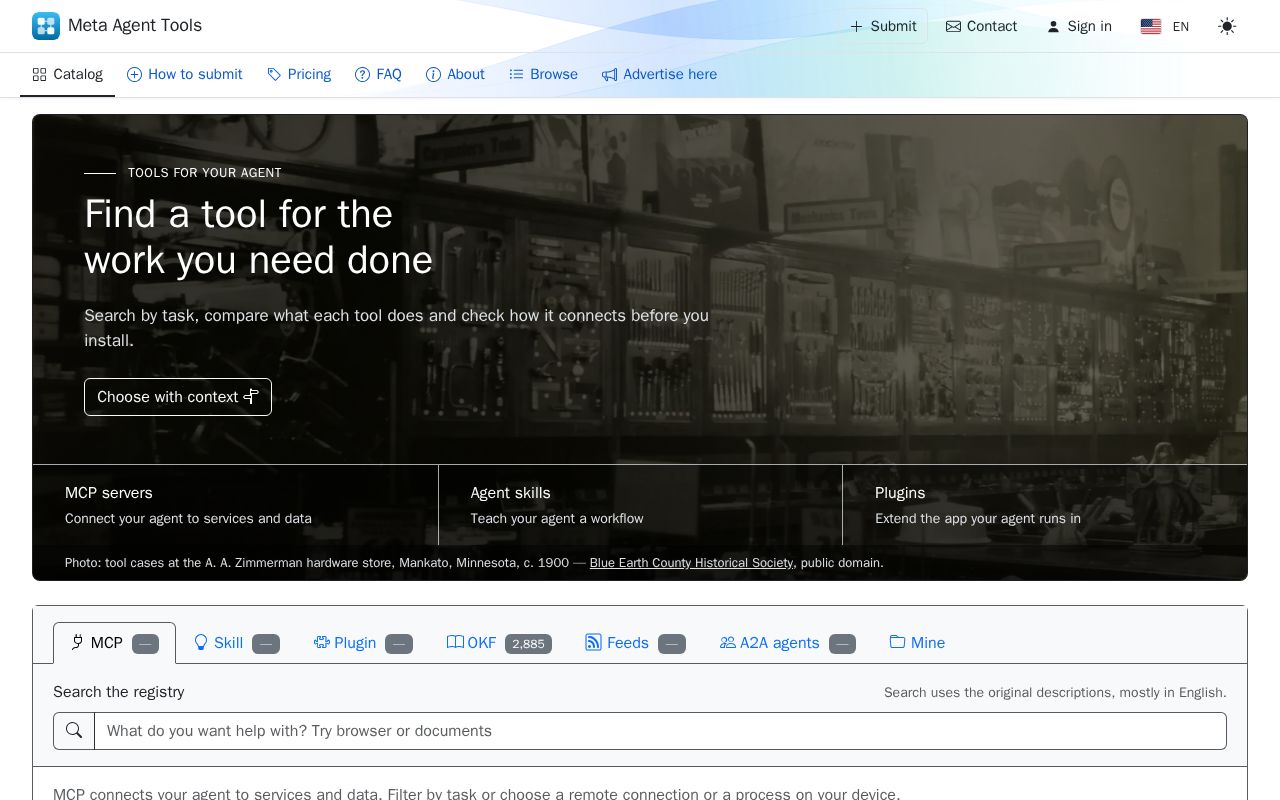This screenshot has width=1280, height=800.
Task: Click the 'TOOLS FOR YOUR AGENT' label
Action: (x=205, y=173)
